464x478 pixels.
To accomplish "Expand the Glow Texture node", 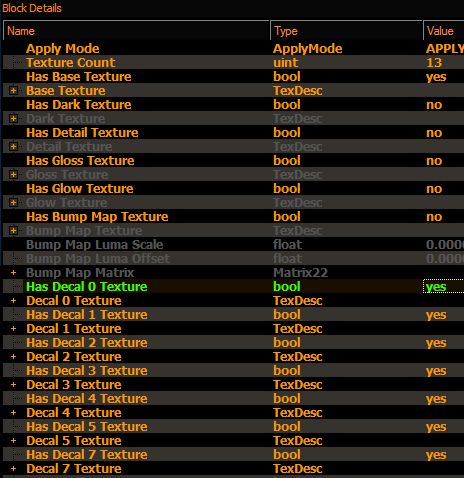I will pos(13,203).
